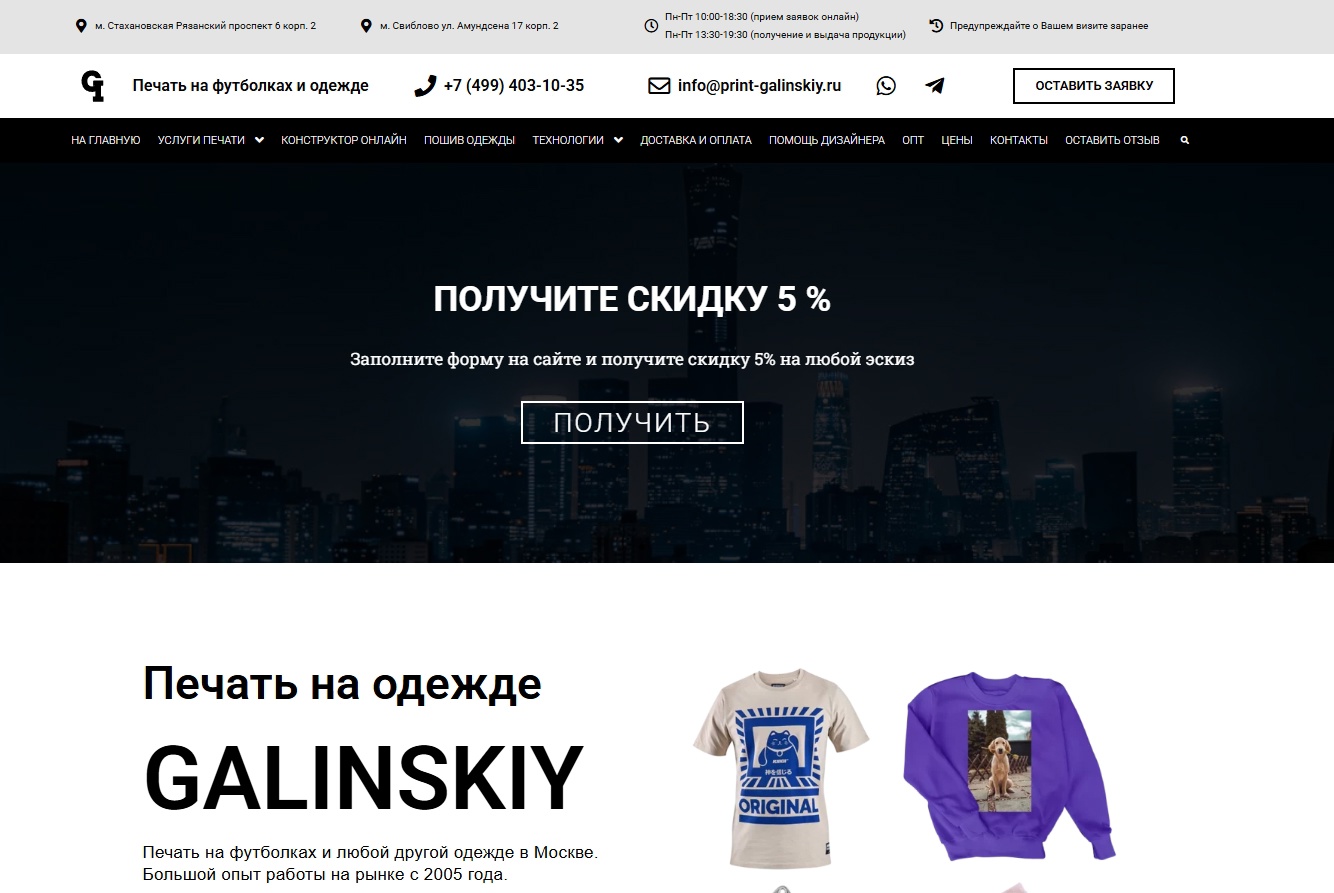Call the +7 (499) 403-10-35 number link

pos(514,86)
